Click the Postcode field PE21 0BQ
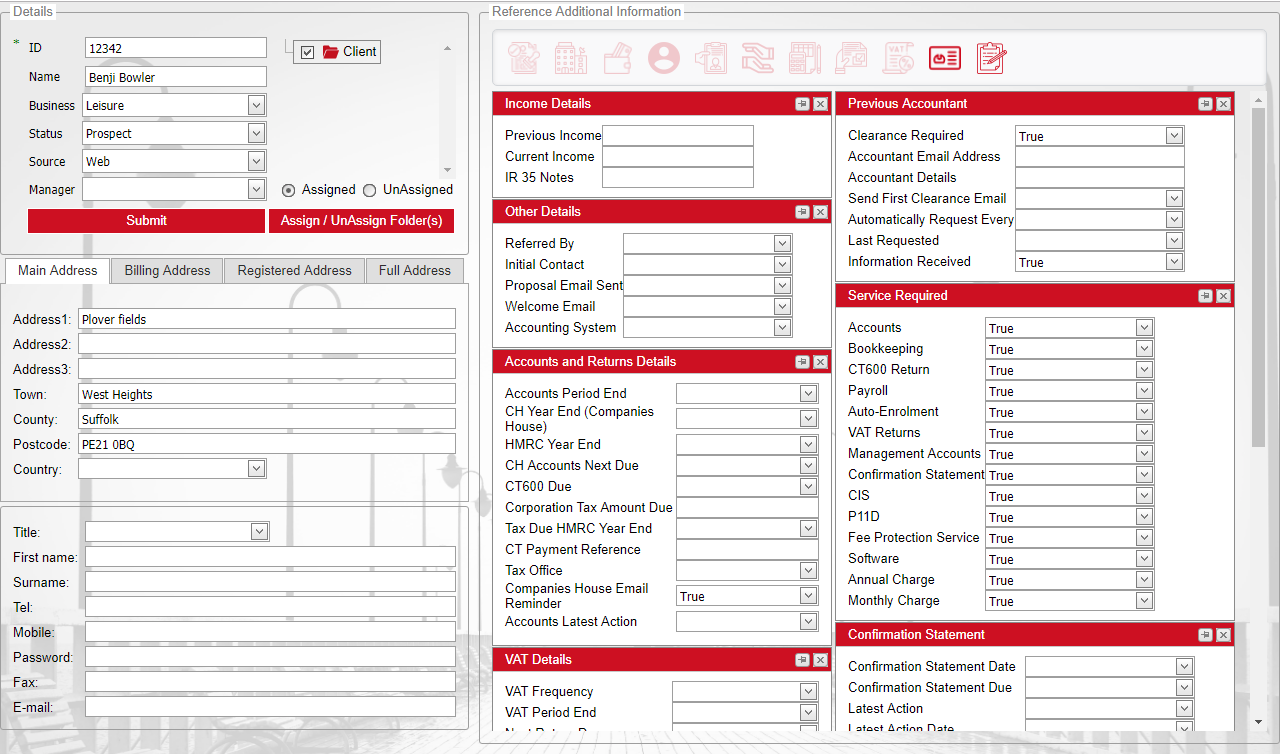The width and height of the screenshot is (1280, 754). tap(267, 444)
